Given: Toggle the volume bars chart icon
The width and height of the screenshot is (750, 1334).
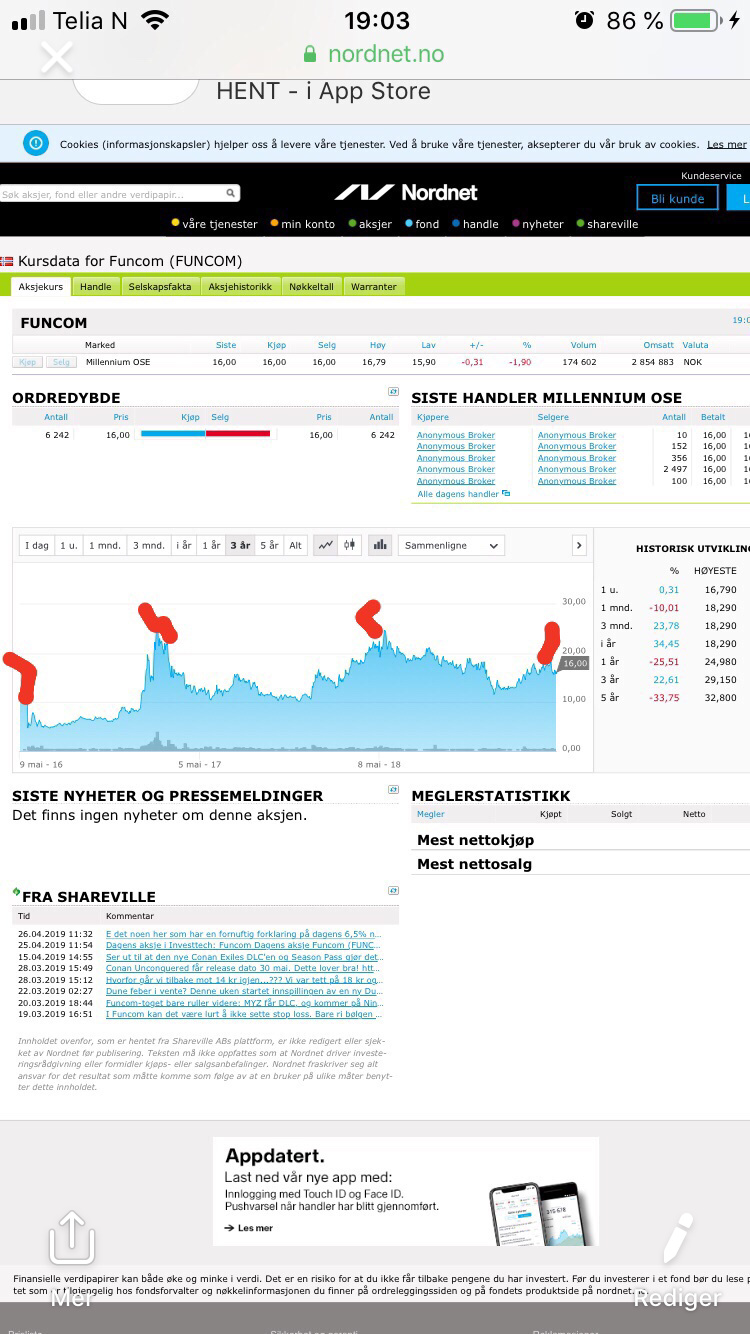Looking at the screenshot, I should [x=380, y=545].
